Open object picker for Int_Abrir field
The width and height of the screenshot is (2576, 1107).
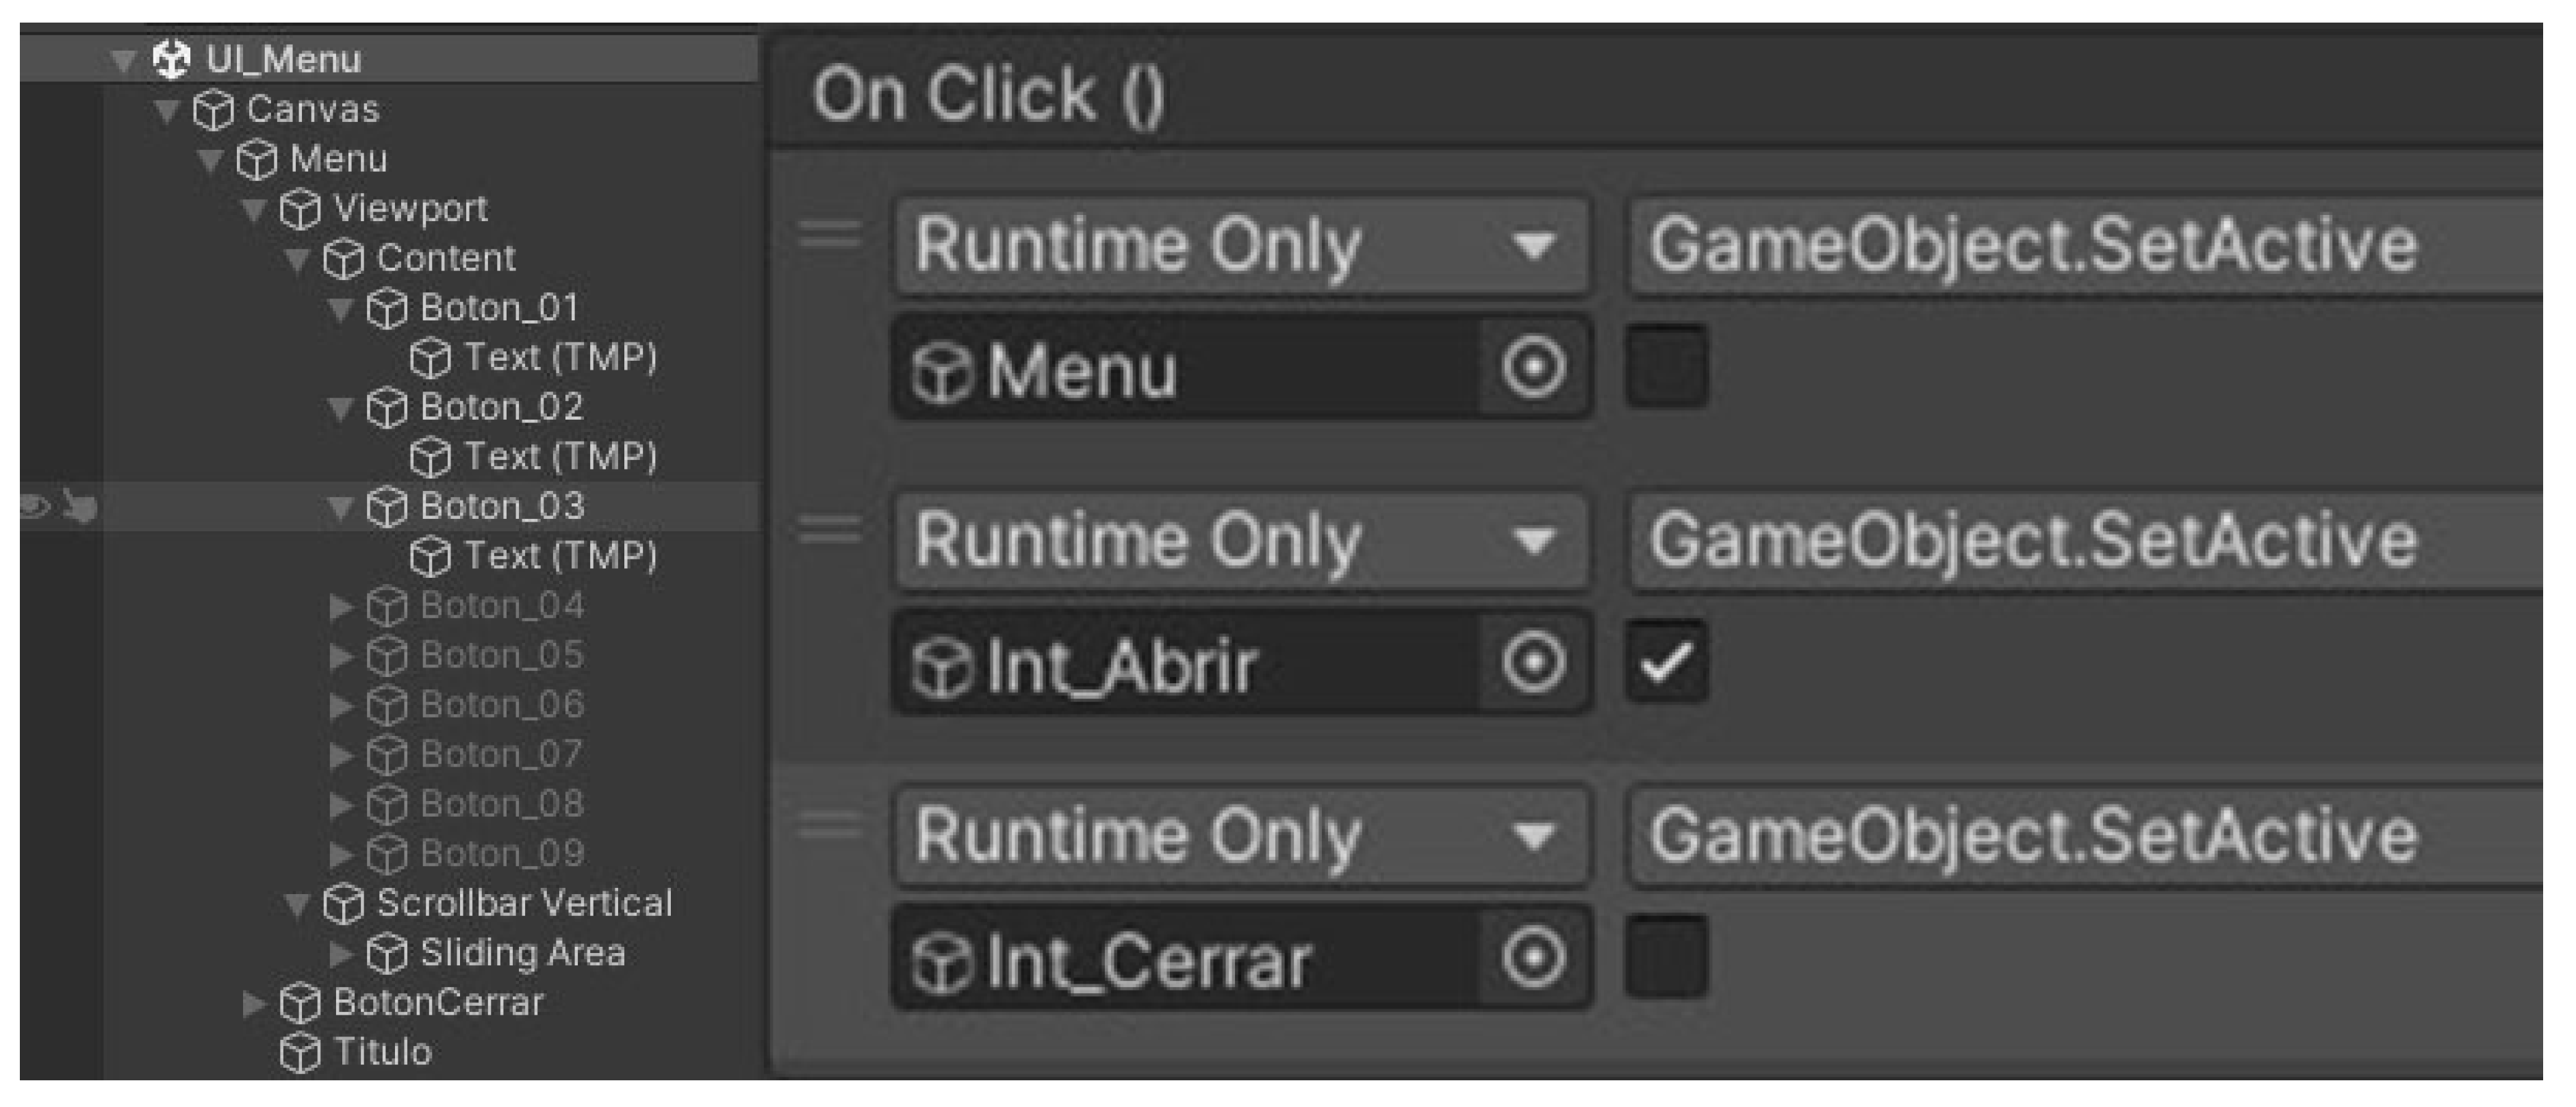[1533, 661]
